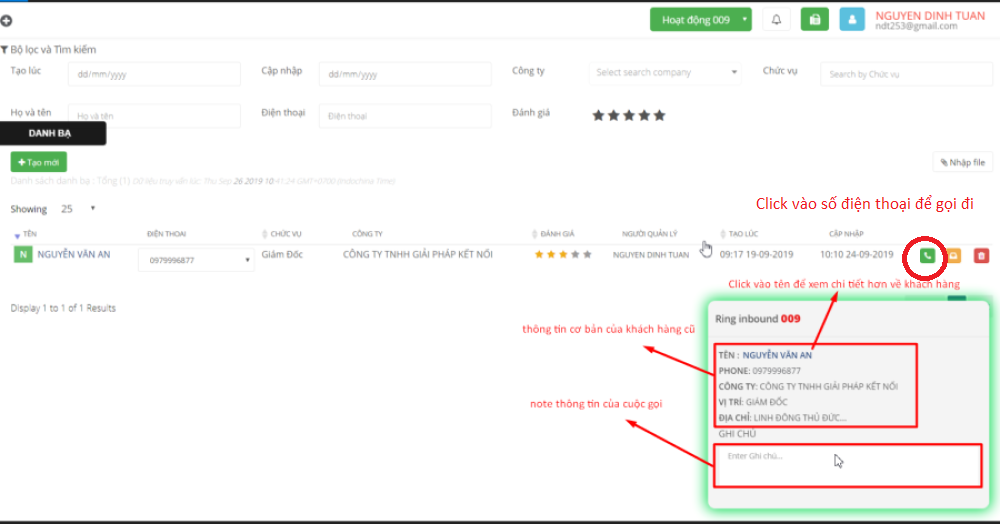The width and height of the screenshot is (1000, 524).
Task: Open contact link NGUYỄN VĂN AN in table
Action: point(74,254)
